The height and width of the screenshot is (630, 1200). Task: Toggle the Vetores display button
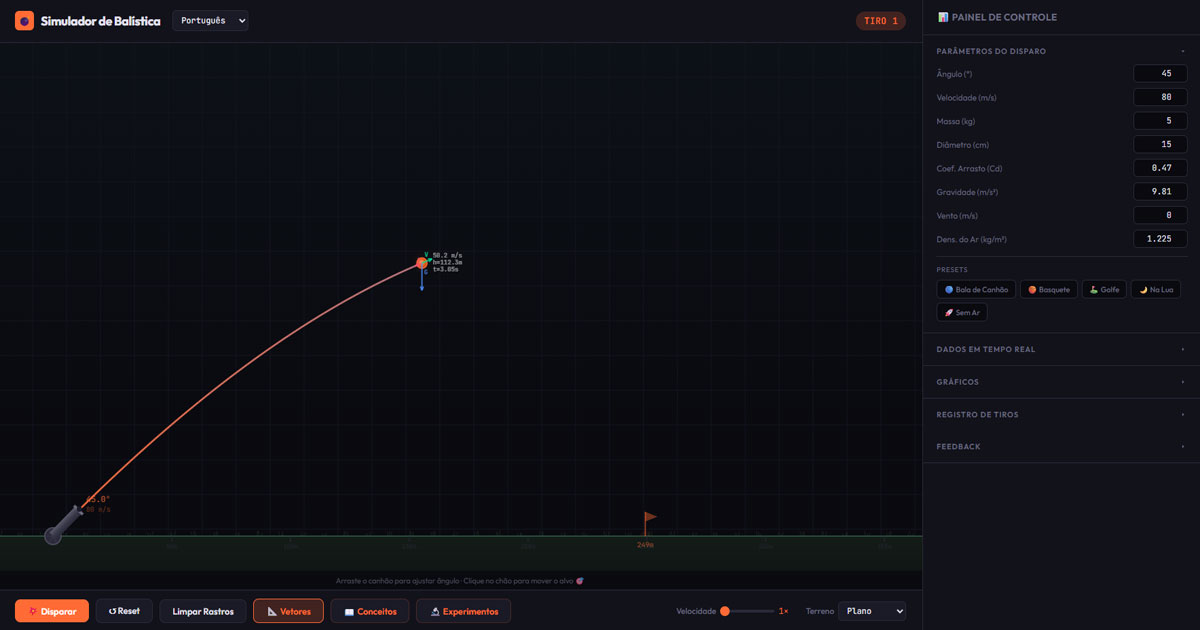[288, 611]
